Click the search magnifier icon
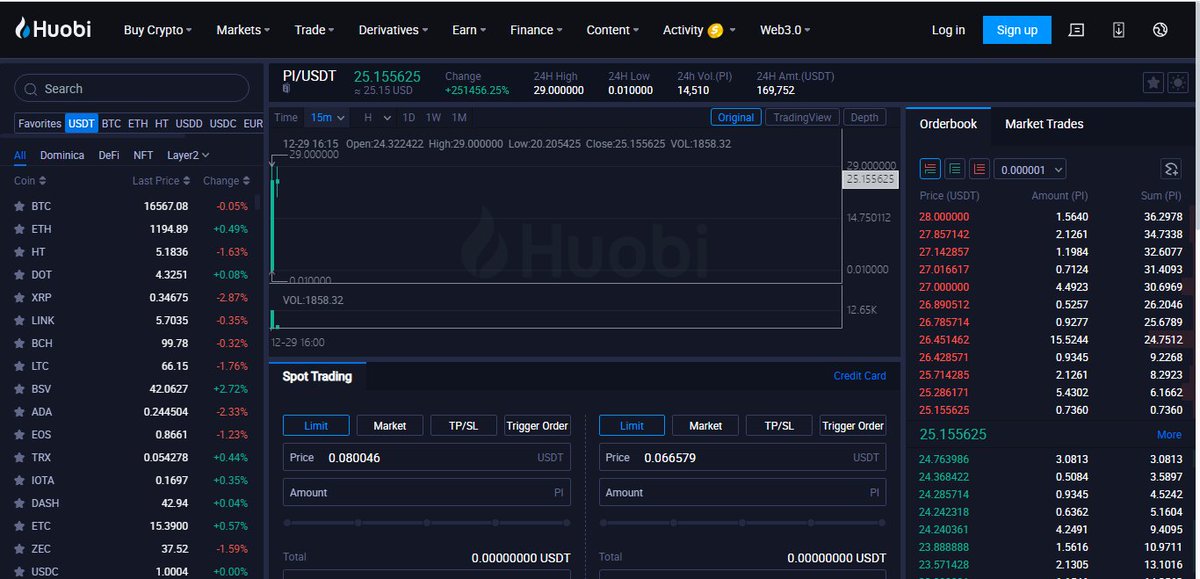 (31, 89)
